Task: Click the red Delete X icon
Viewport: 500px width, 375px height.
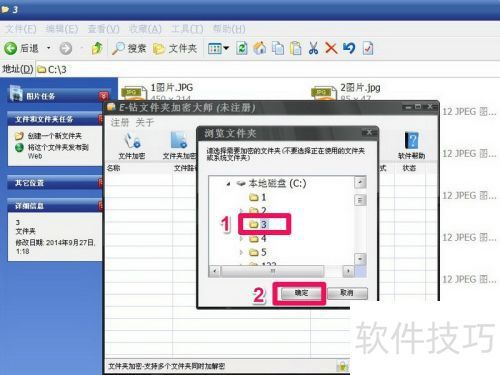Action: click(331, 48)
